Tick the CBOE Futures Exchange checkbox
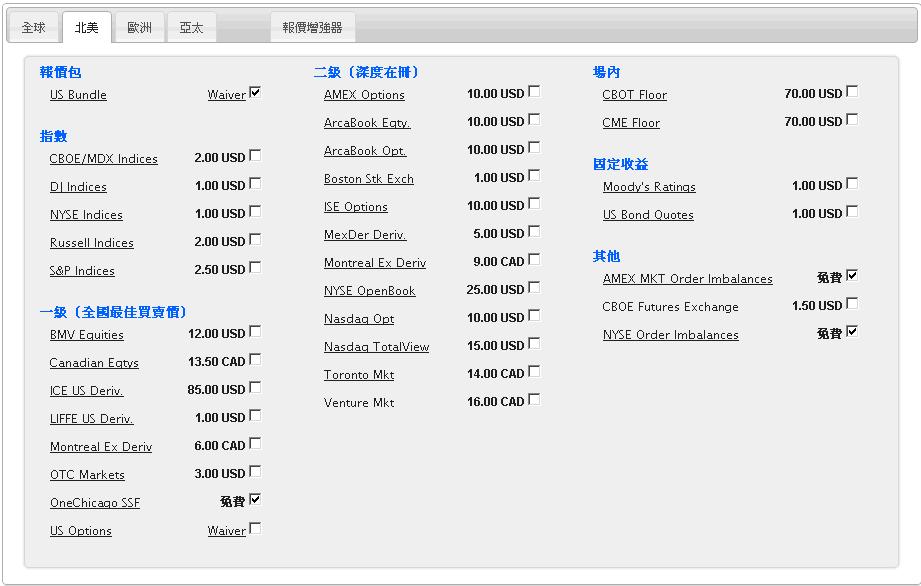This screenshot has width=921, height=586. pos(852,304)
